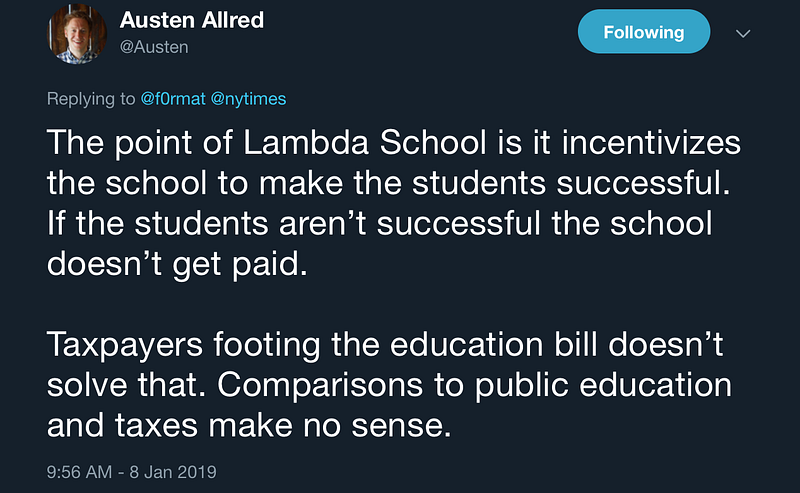Click the Austen Allred display name
This screenshot has height=493, width=800.
[x=192, y=19]
